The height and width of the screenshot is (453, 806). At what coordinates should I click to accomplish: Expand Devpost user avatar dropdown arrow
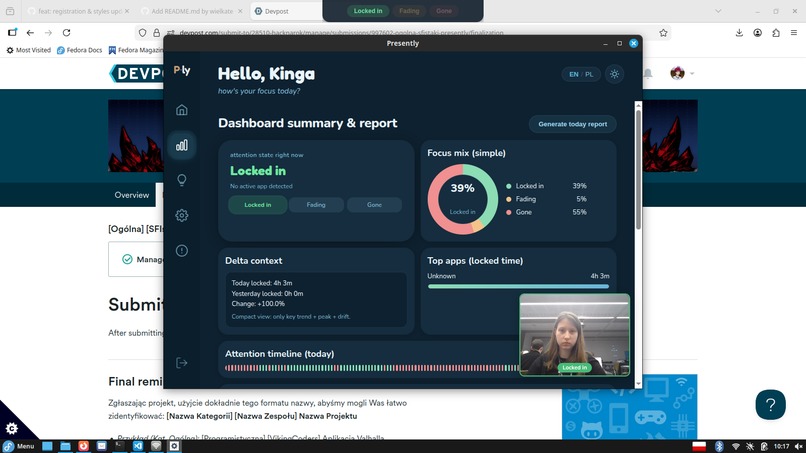(x=692, y=74)
